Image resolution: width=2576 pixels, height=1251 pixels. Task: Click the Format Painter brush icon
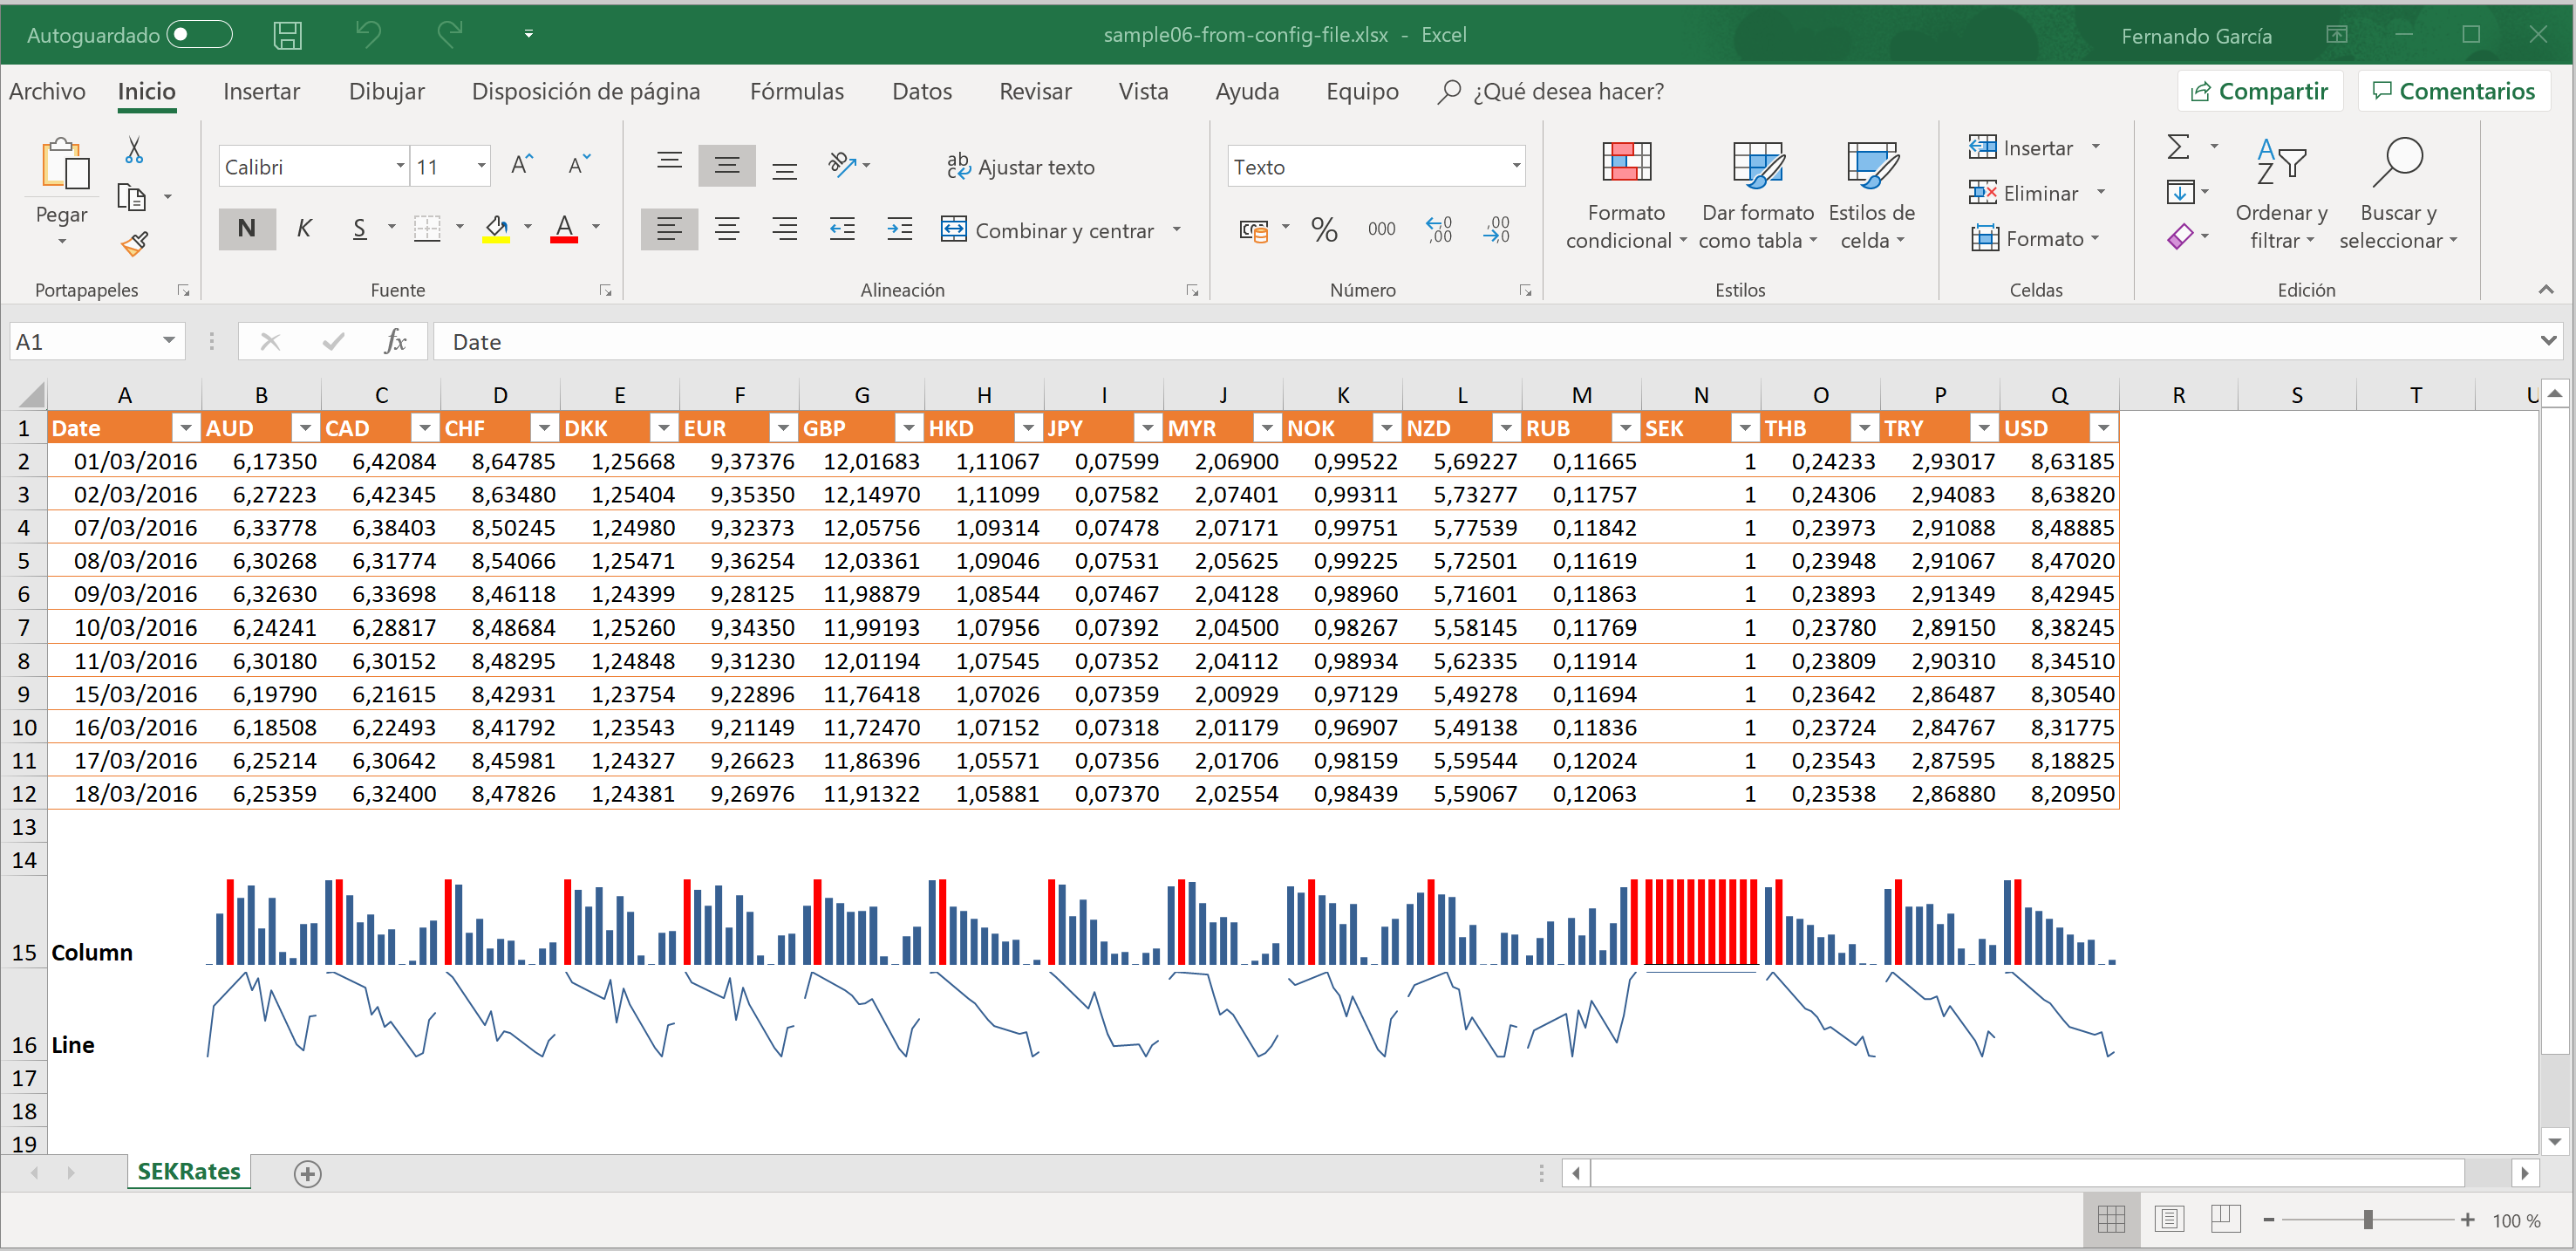click(134, 243)
